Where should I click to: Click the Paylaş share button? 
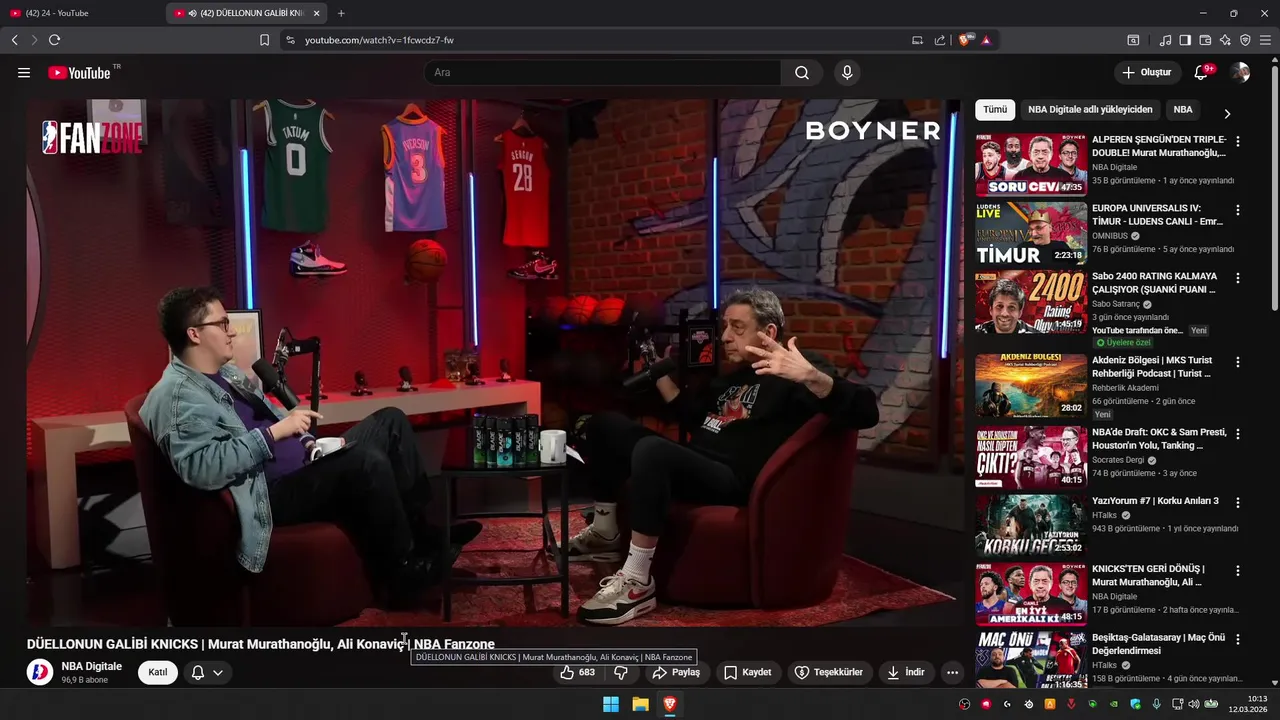point(676,673)
